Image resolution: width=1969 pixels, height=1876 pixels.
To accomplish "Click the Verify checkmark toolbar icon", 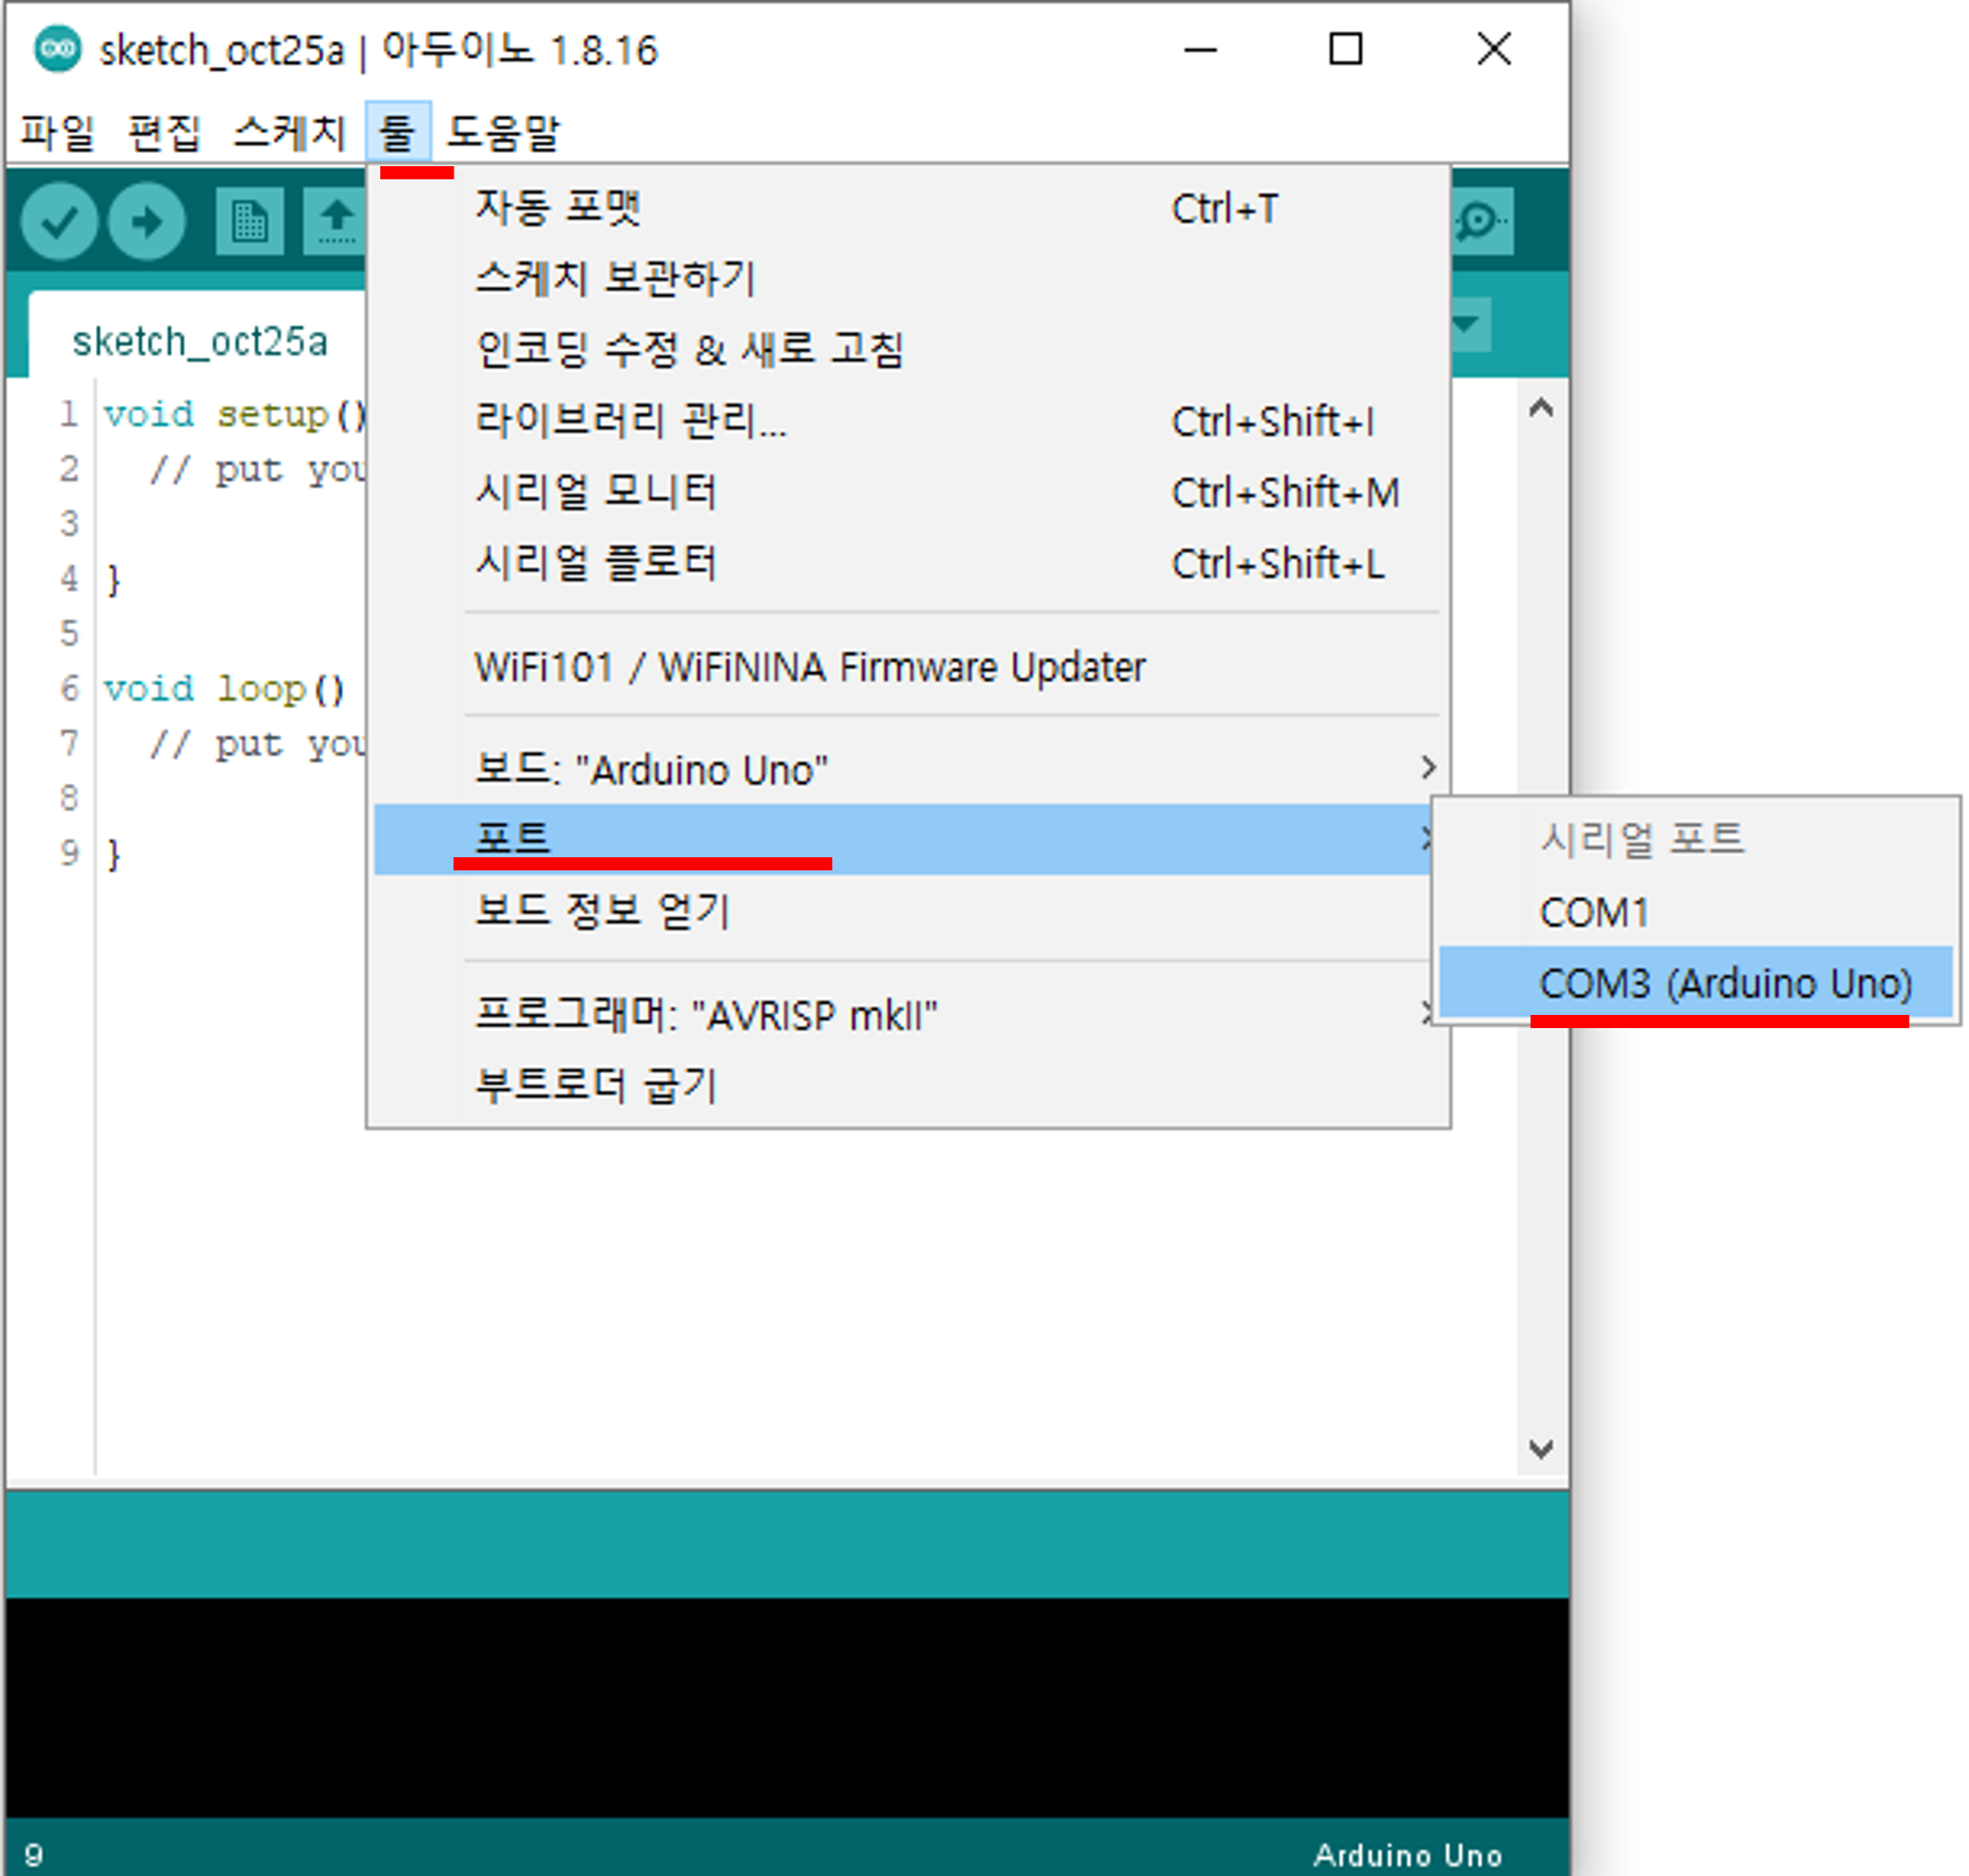I will click(59, 222).
